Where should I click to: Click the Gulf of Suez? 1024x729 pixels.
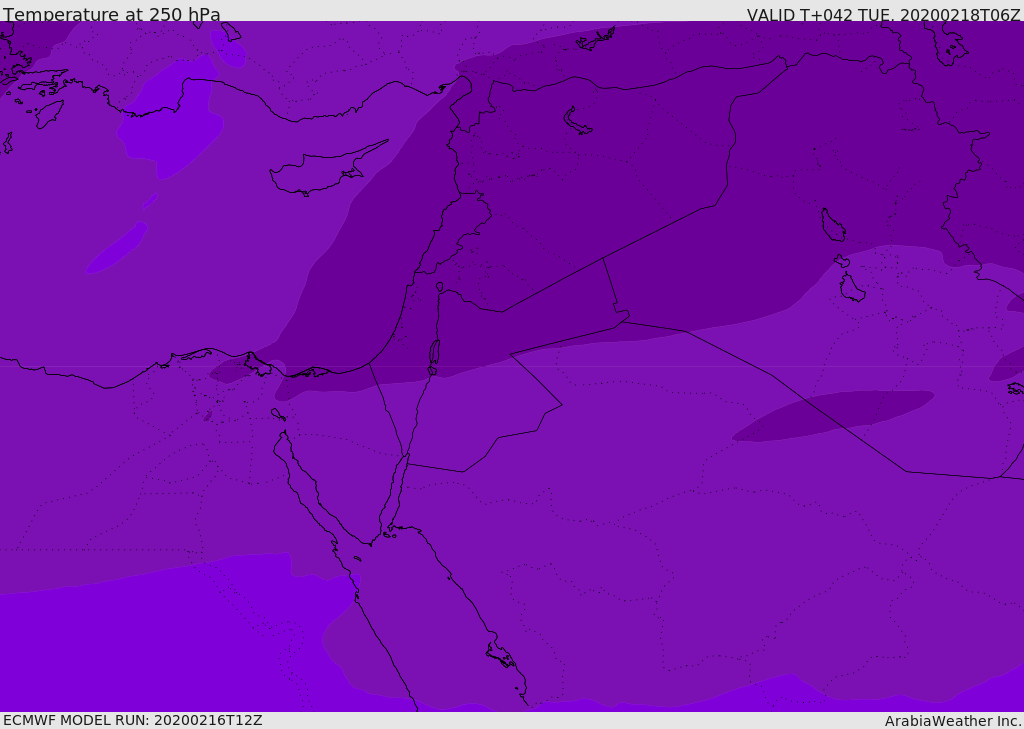point(300,480)
